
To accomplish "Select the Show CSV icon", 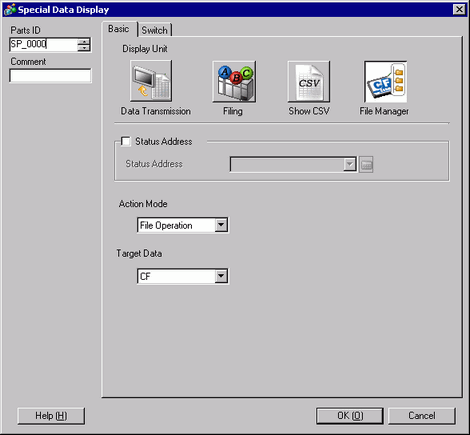I will (x=309, y=81).
